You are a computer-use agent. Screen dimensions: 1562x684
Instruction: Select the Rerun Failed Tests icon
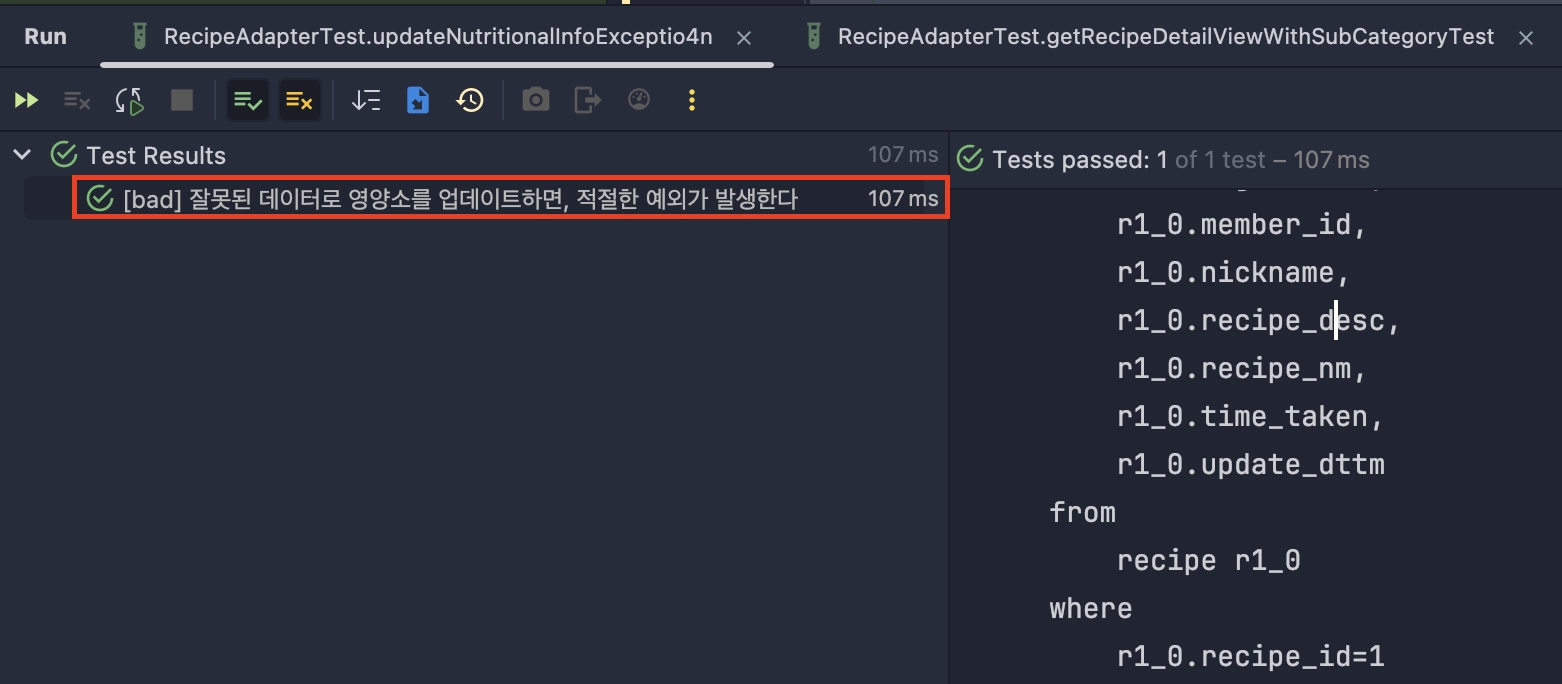tap(76, 100)
